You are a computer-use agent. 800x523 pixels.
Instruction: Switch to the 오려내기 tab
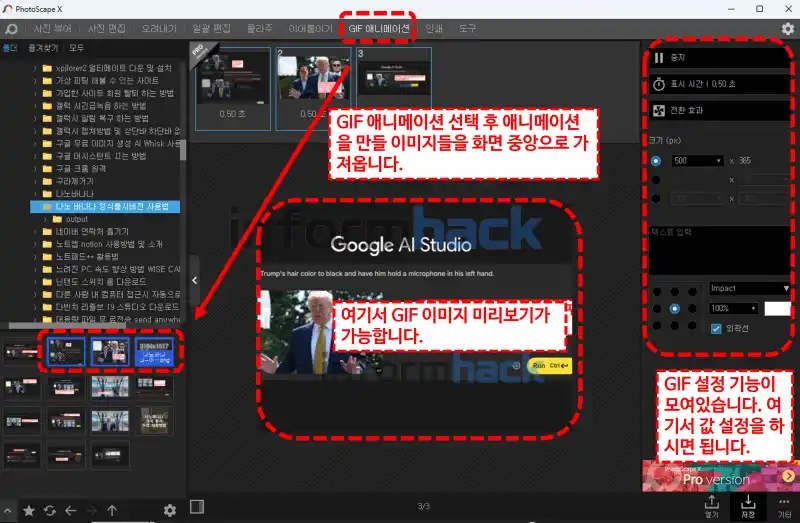tap(159, 29)
